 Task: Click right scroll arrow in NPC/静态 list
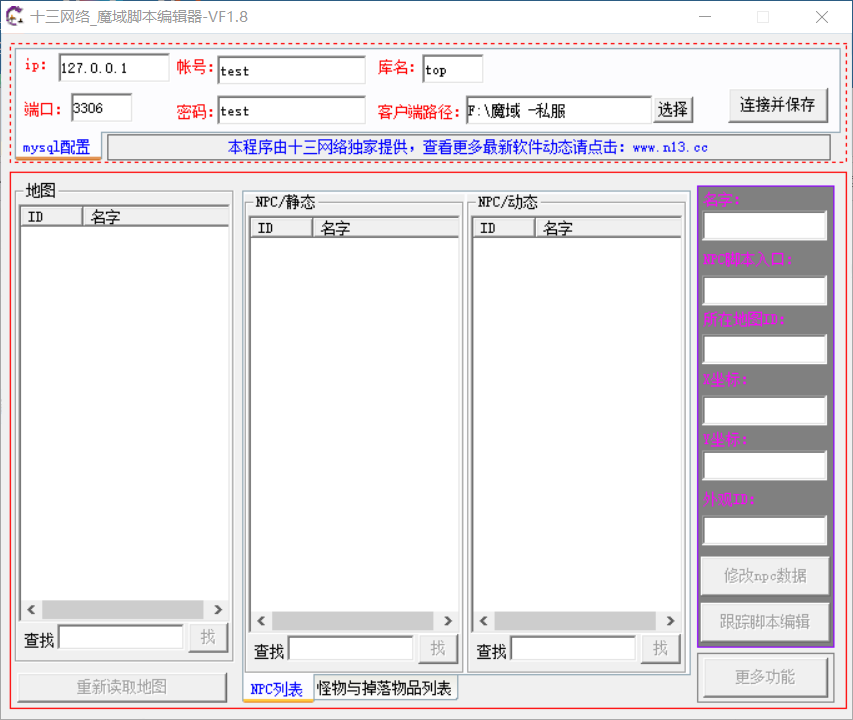tap(448, 621)
